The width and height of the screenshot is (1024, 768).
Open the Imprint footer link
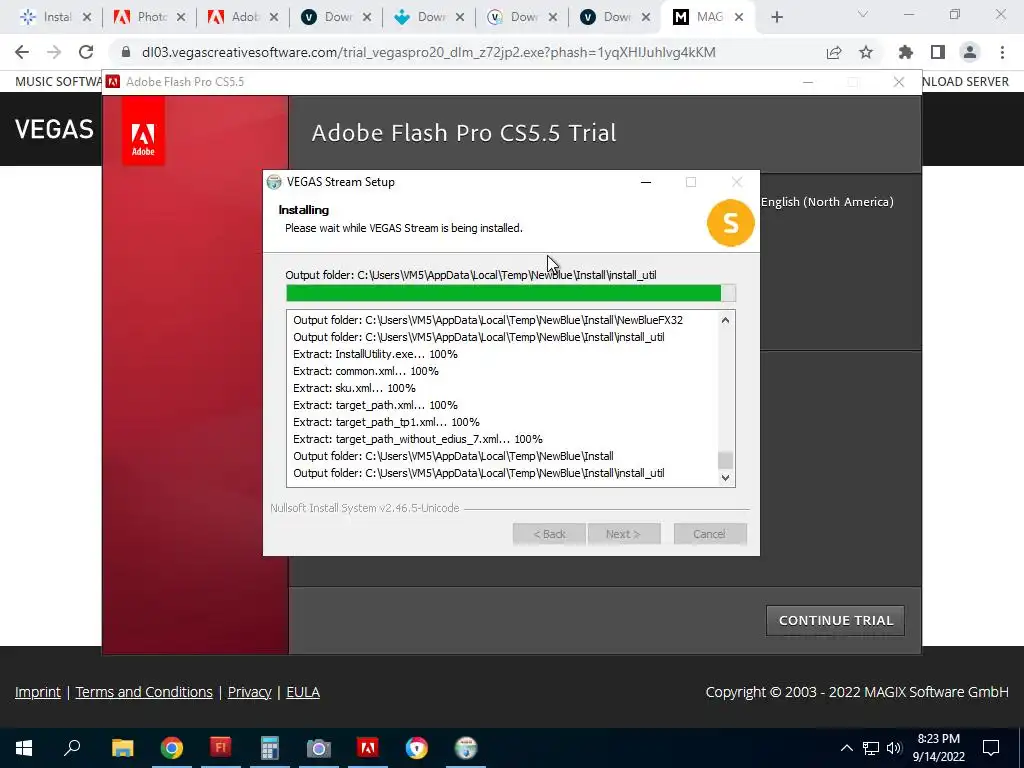38,692
